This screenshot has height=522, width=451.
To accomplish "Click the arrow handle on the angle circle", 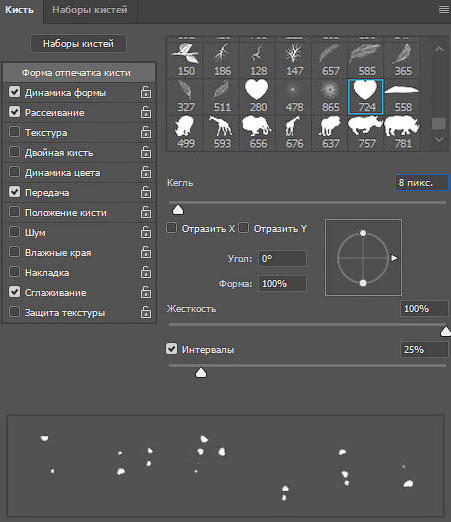I will pyautogui.click(x=394, y=258).
